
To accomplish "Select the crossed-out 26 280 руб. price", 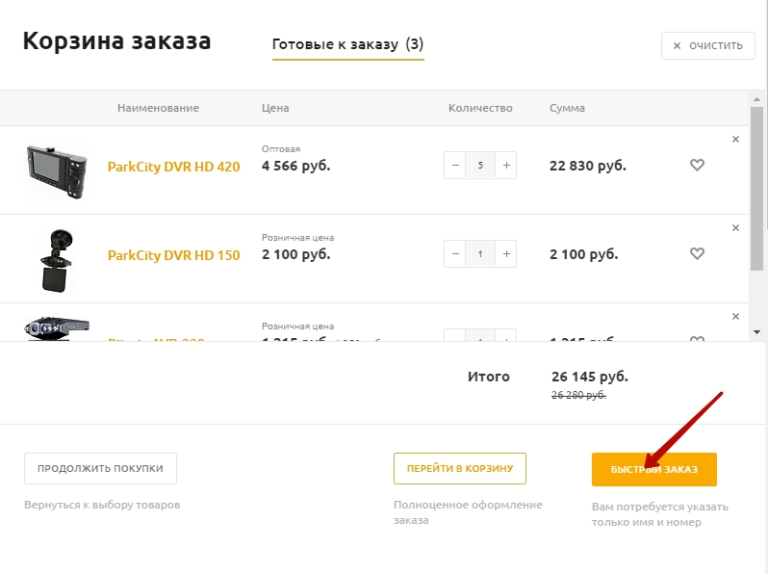I will 579,395.
